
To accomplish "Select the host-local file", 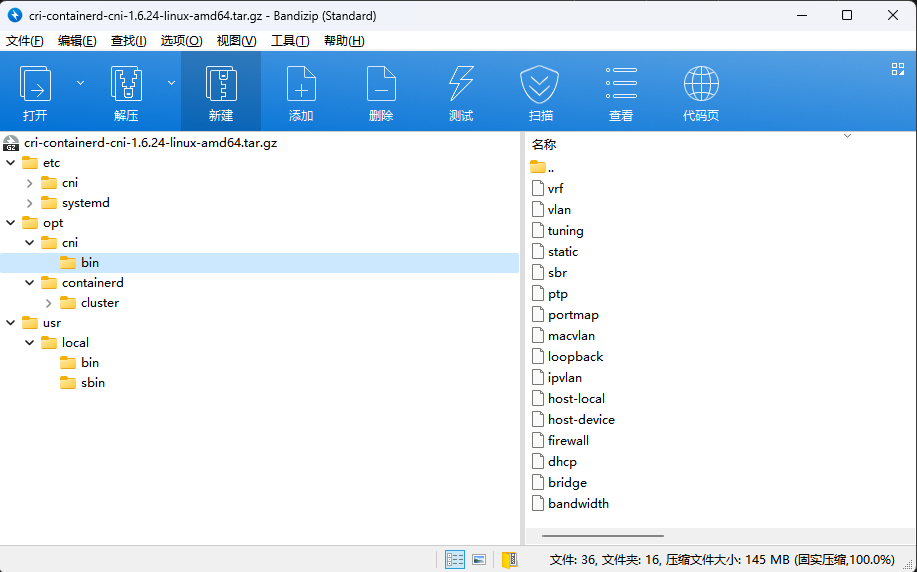I will point(568,399).
